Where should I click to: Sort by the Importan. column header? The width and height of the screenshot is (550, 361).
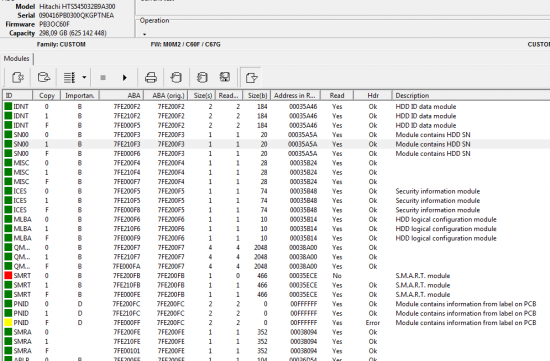(80, 95)
